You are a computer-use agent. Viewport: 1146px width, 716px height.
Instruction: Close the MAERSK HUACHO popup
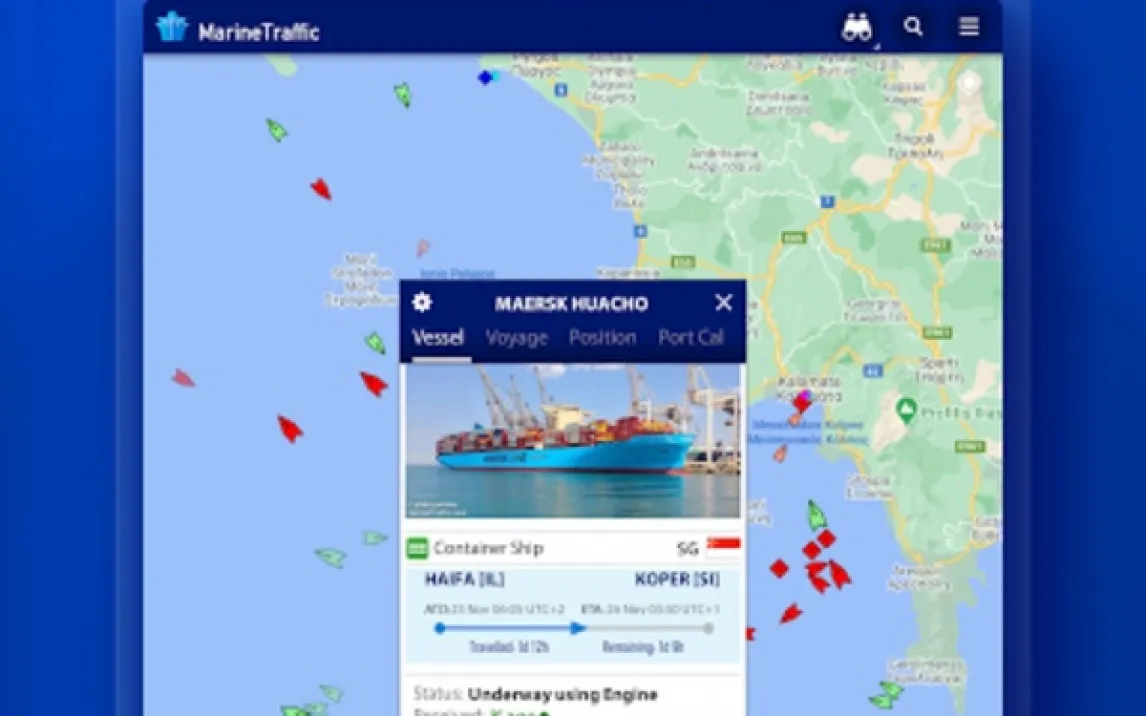point(724,302)
